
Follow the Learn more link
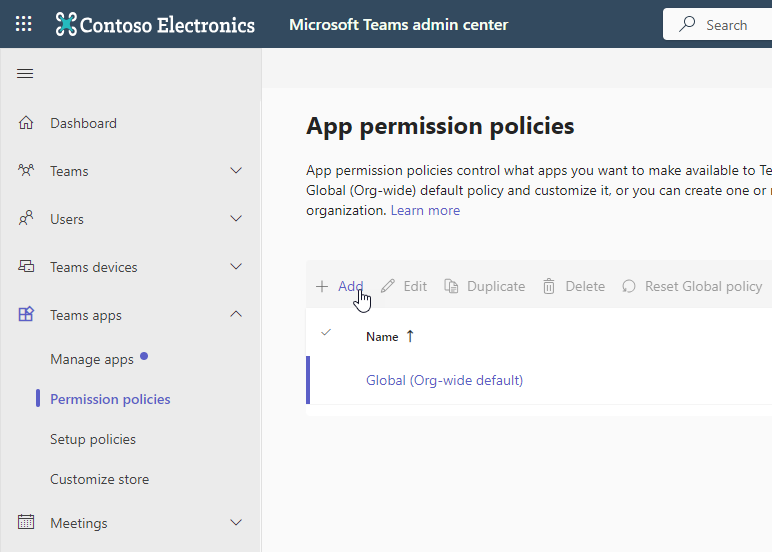click(x=425, y=211)
